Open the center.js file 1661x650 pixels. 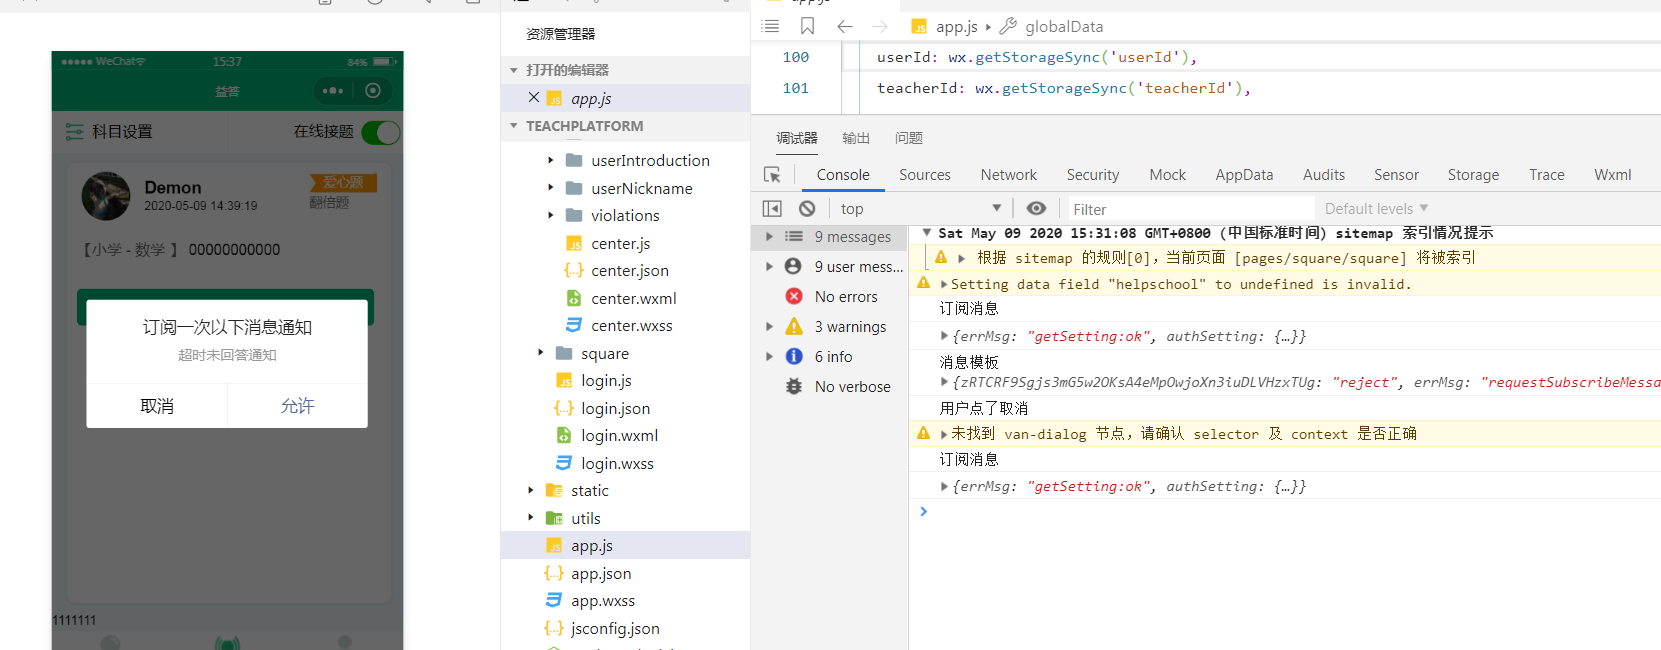(x=621, y=243)
